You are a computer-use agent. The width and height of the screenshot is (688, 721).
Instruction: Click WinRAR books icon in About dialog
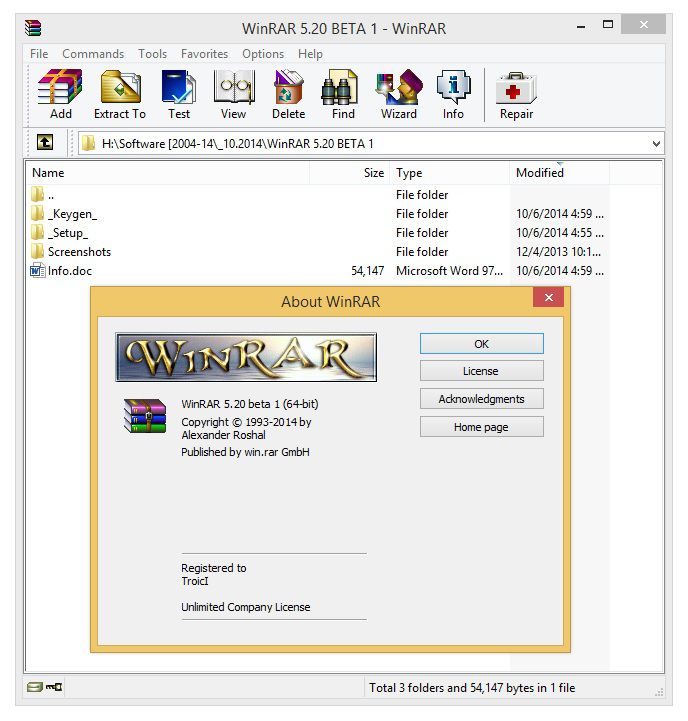click(145, 416)
